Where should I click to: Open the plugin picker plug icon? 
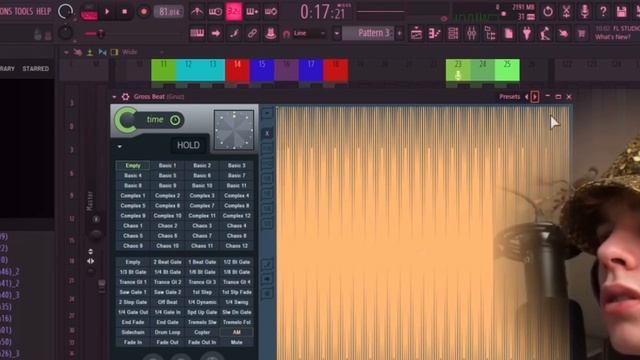coord(527,33)
